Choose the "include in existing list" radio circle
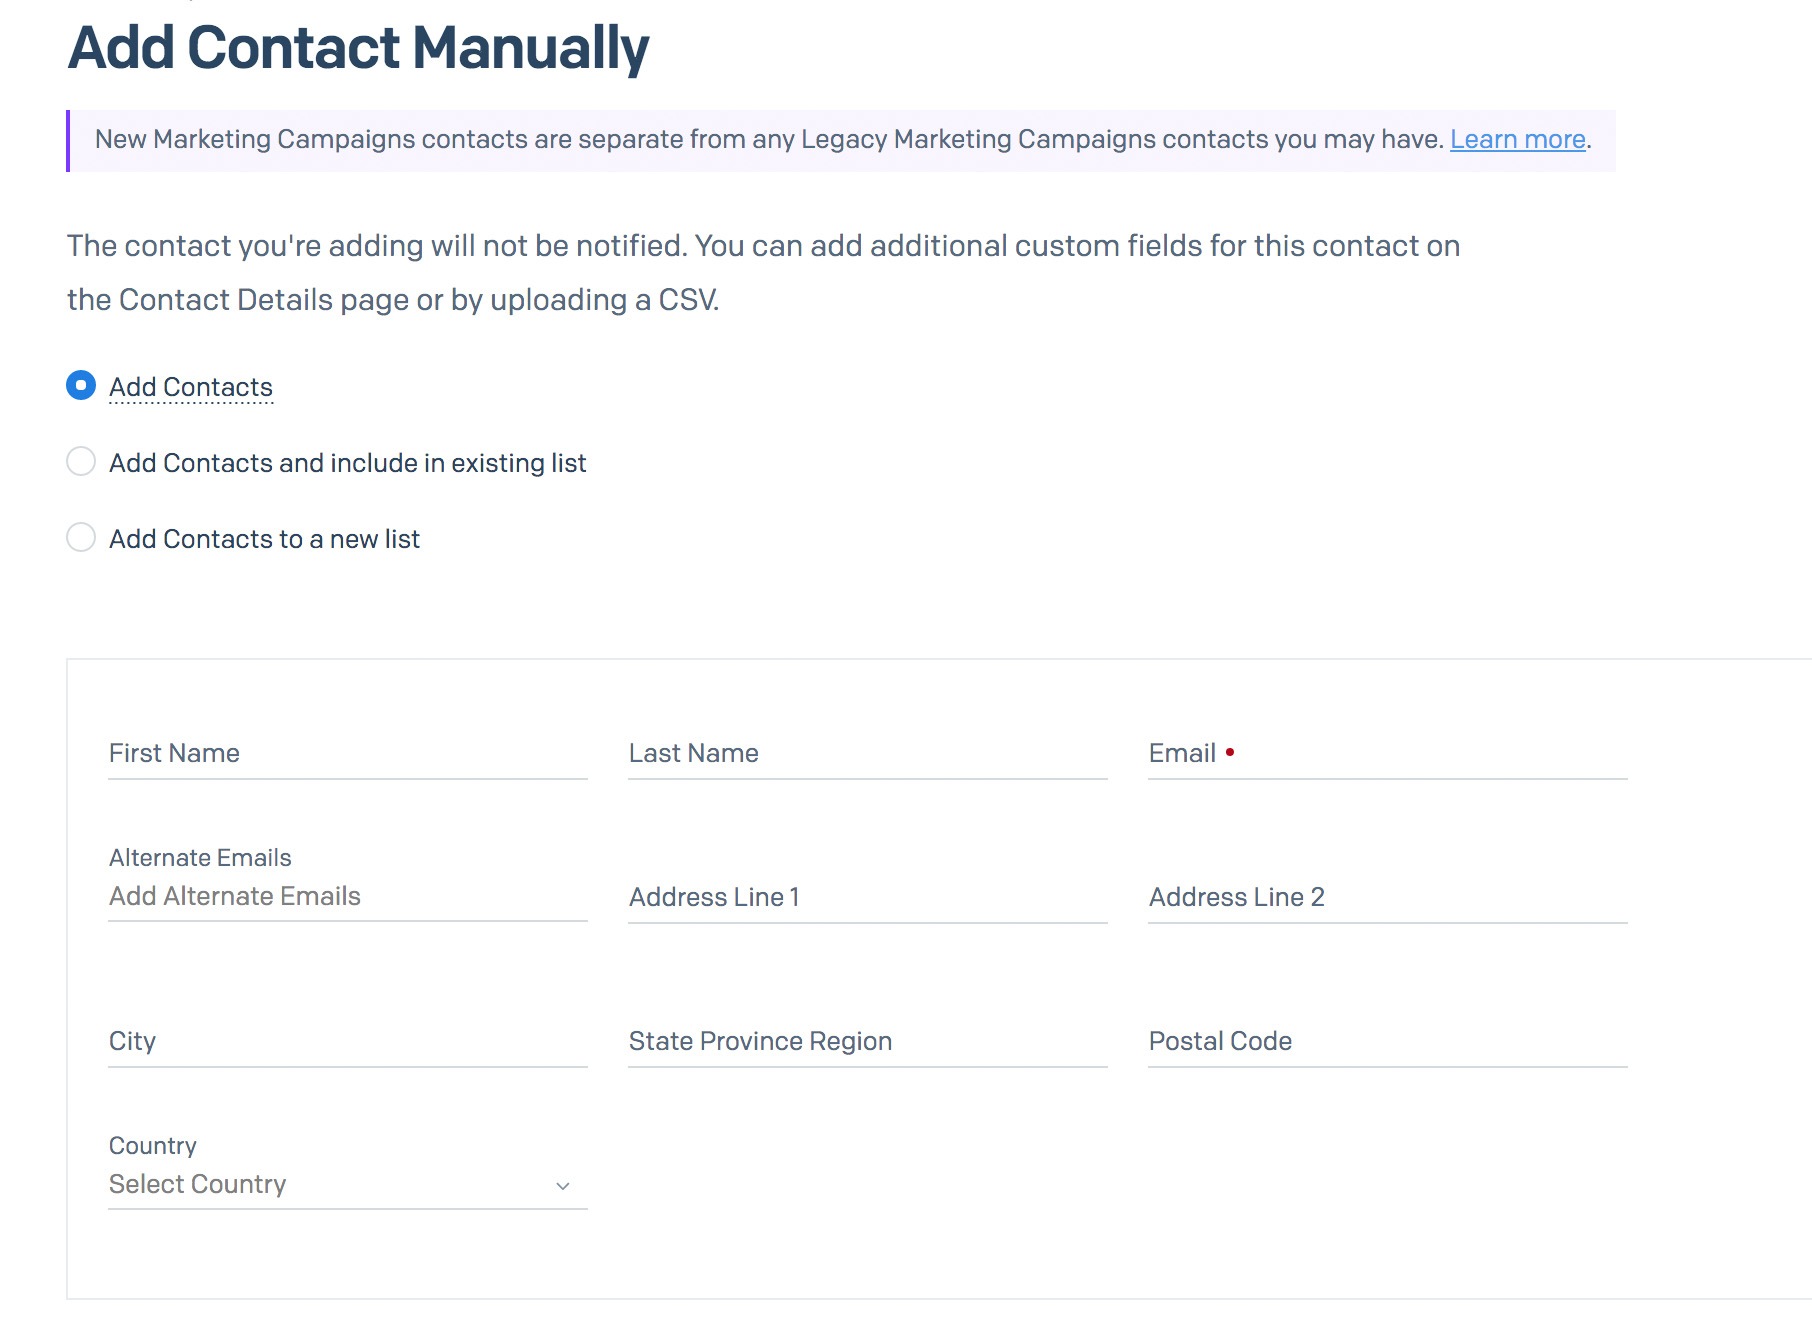The height and width of the screenshot is (1320, 1812). tap(81, 462)
